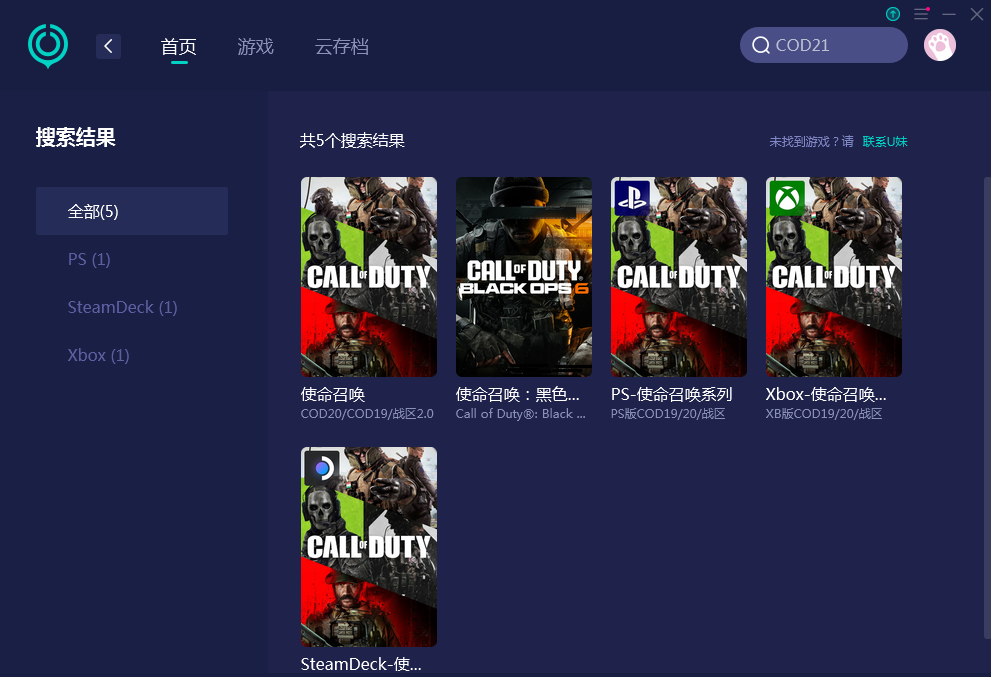Click the Xbox badge on Xbox game cover

(787, 197)
